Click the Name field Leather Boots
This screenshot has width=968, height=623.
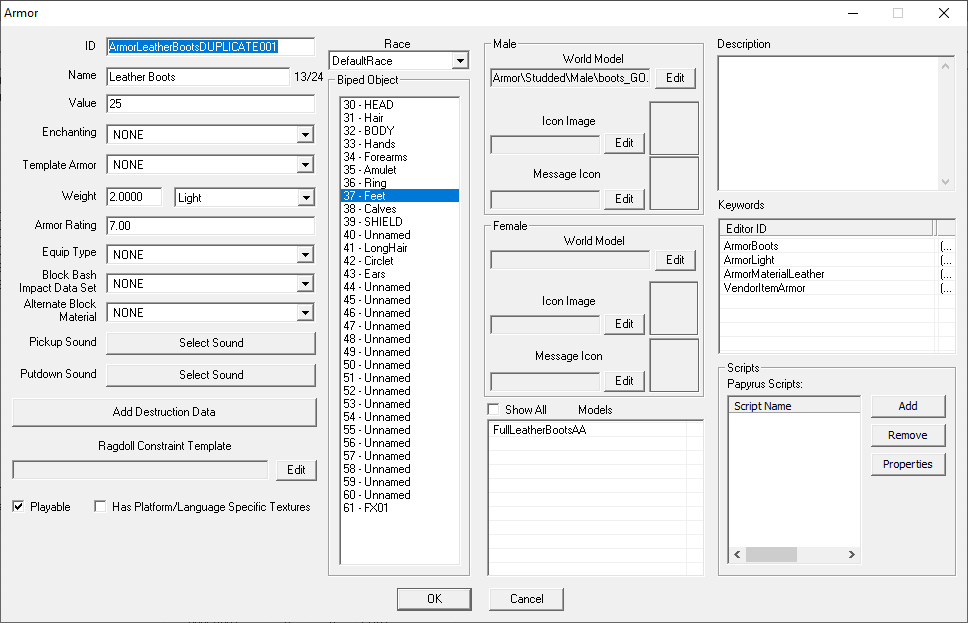[198, 77]
